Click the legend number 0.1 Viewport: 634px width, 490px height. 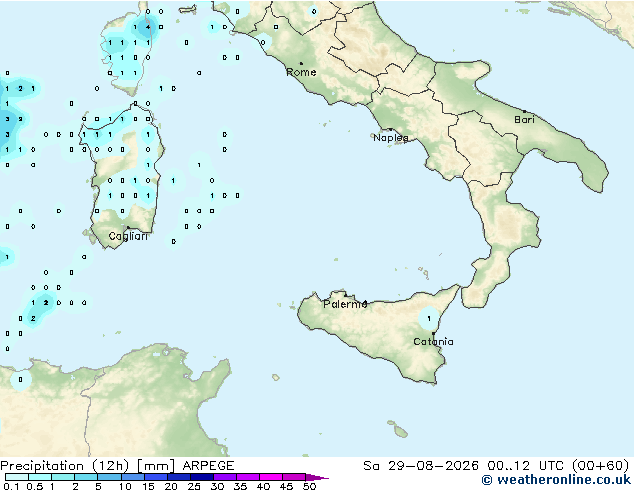tap(11, 486)
